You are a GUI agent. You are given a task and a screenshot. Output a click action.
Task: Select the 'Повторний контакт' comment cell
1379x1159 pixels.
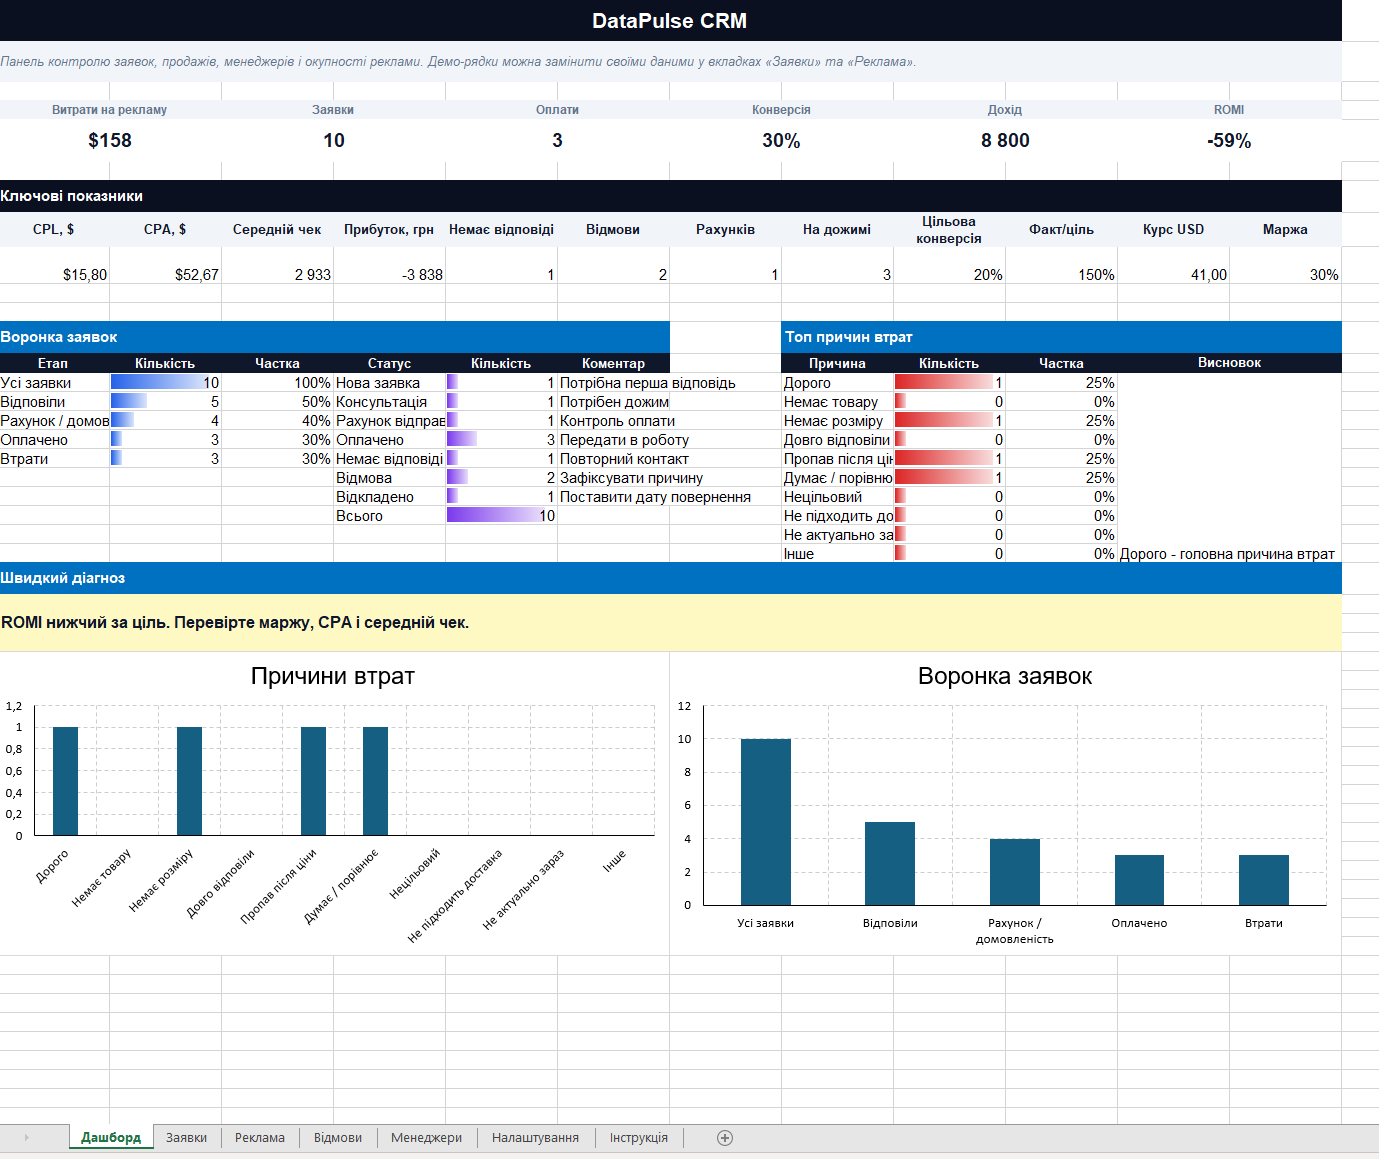624,459
